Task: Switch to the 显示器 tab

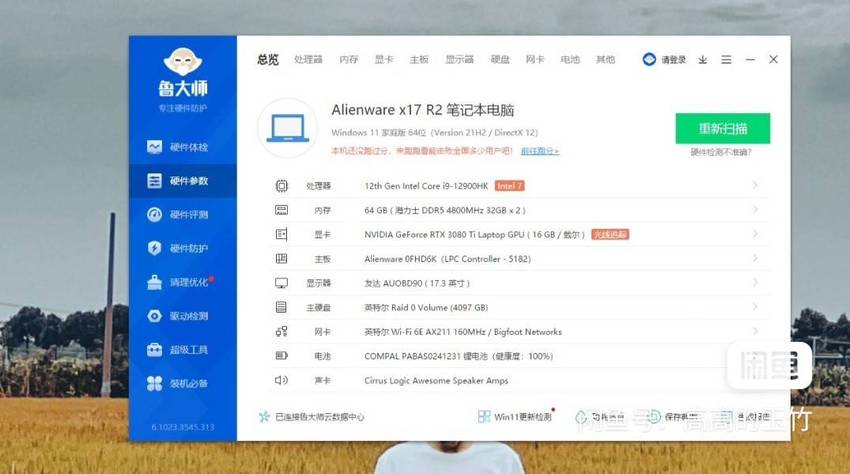Action: (459, 60)
